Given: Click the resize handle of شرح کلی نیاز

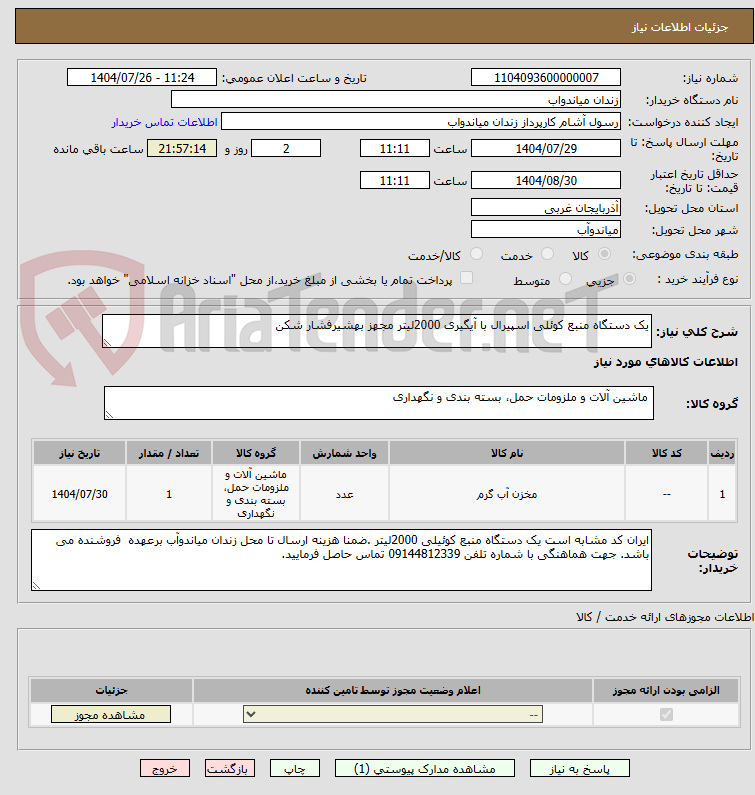Looking at the screenshot, I should pos(107,343).
